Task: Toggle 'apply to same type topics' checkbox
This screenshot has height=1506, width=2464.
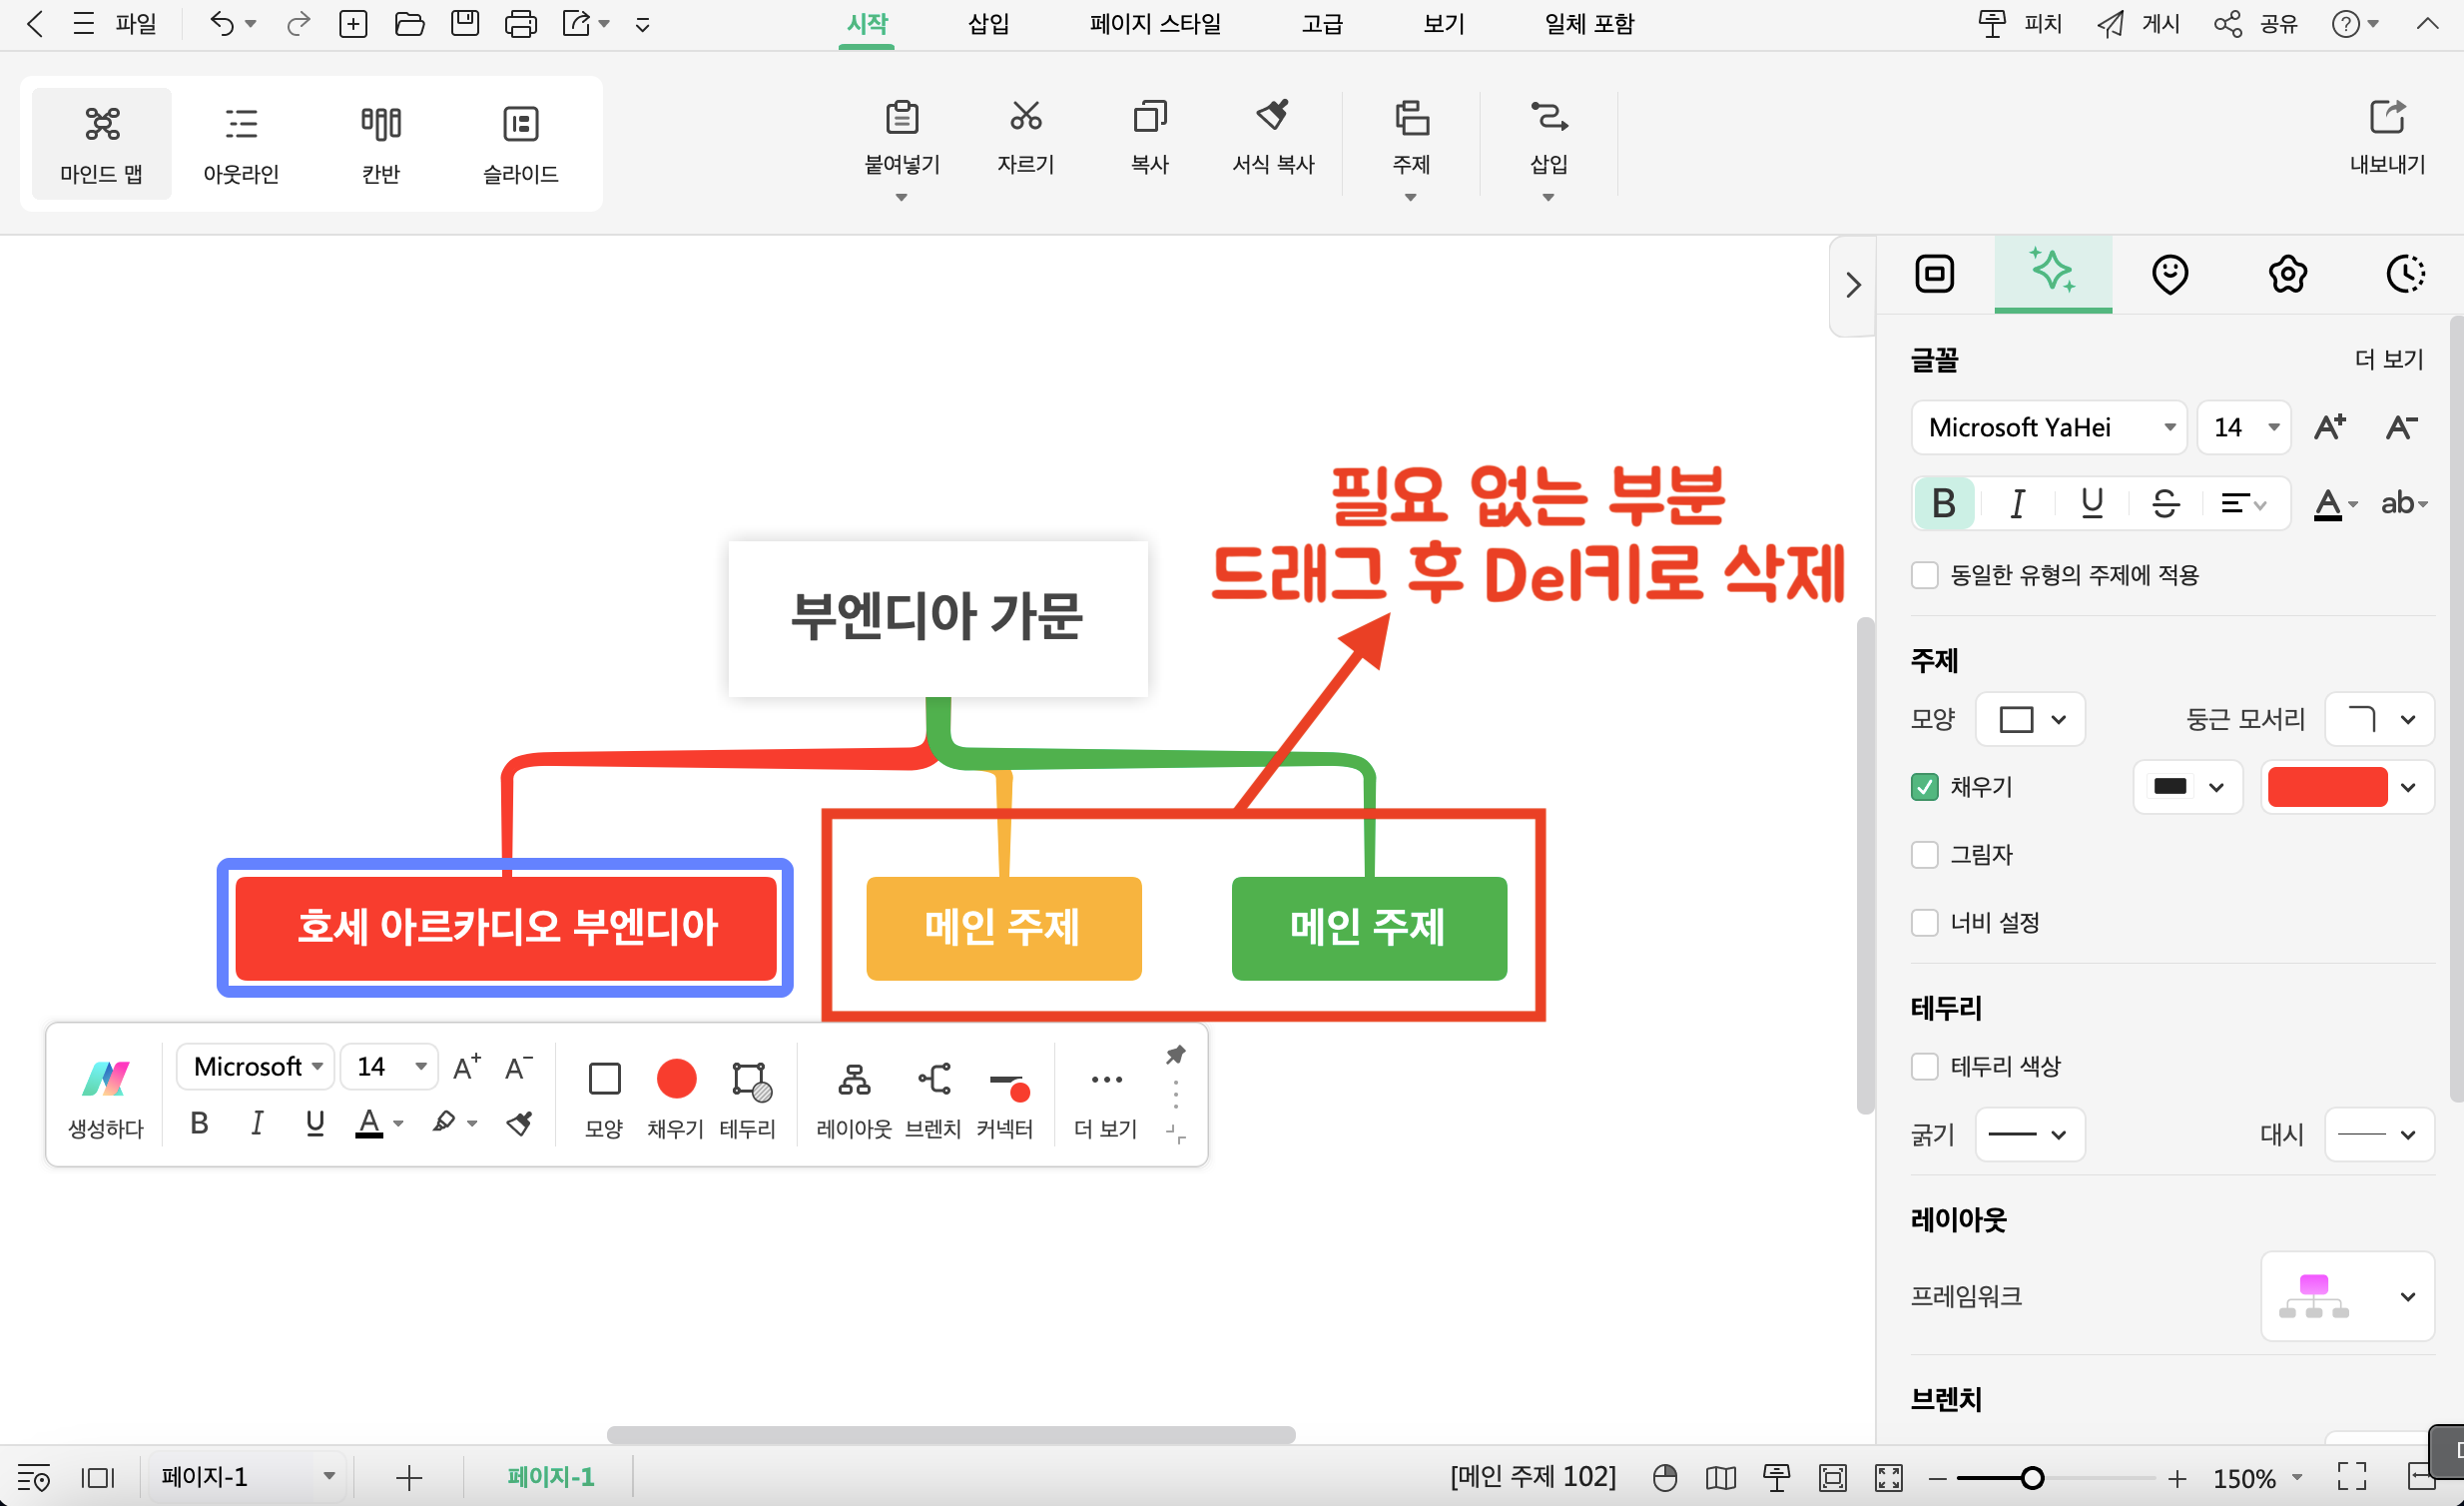Action: click(1924, 575)
